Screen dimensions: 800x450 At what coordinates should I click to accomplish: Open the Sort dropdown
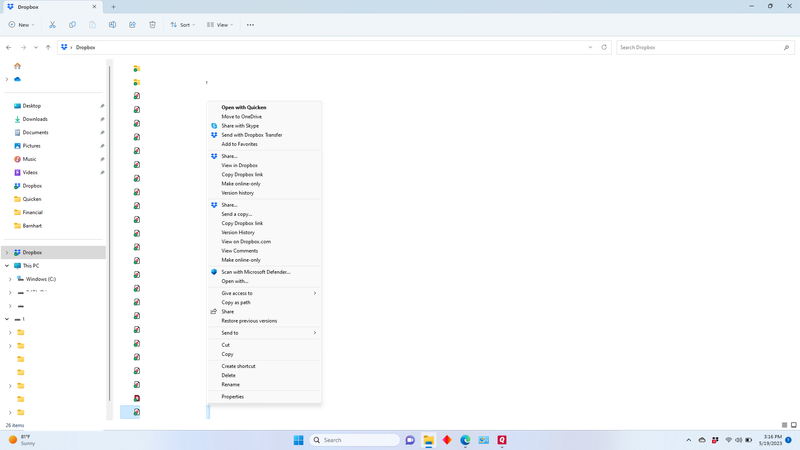click(182, 24)
